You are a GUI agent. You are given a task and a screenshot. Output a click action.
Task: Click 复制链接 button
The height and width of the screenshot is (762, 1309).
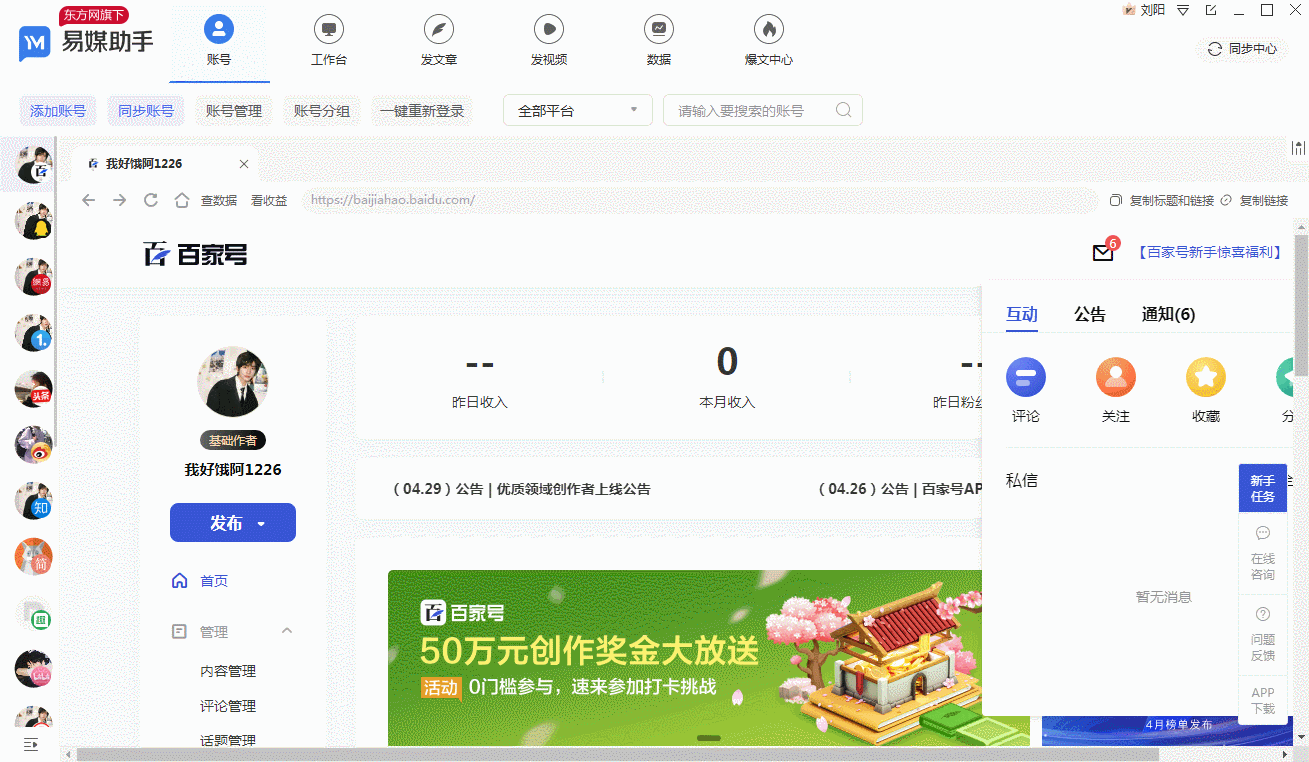[x=1254, y=200]
